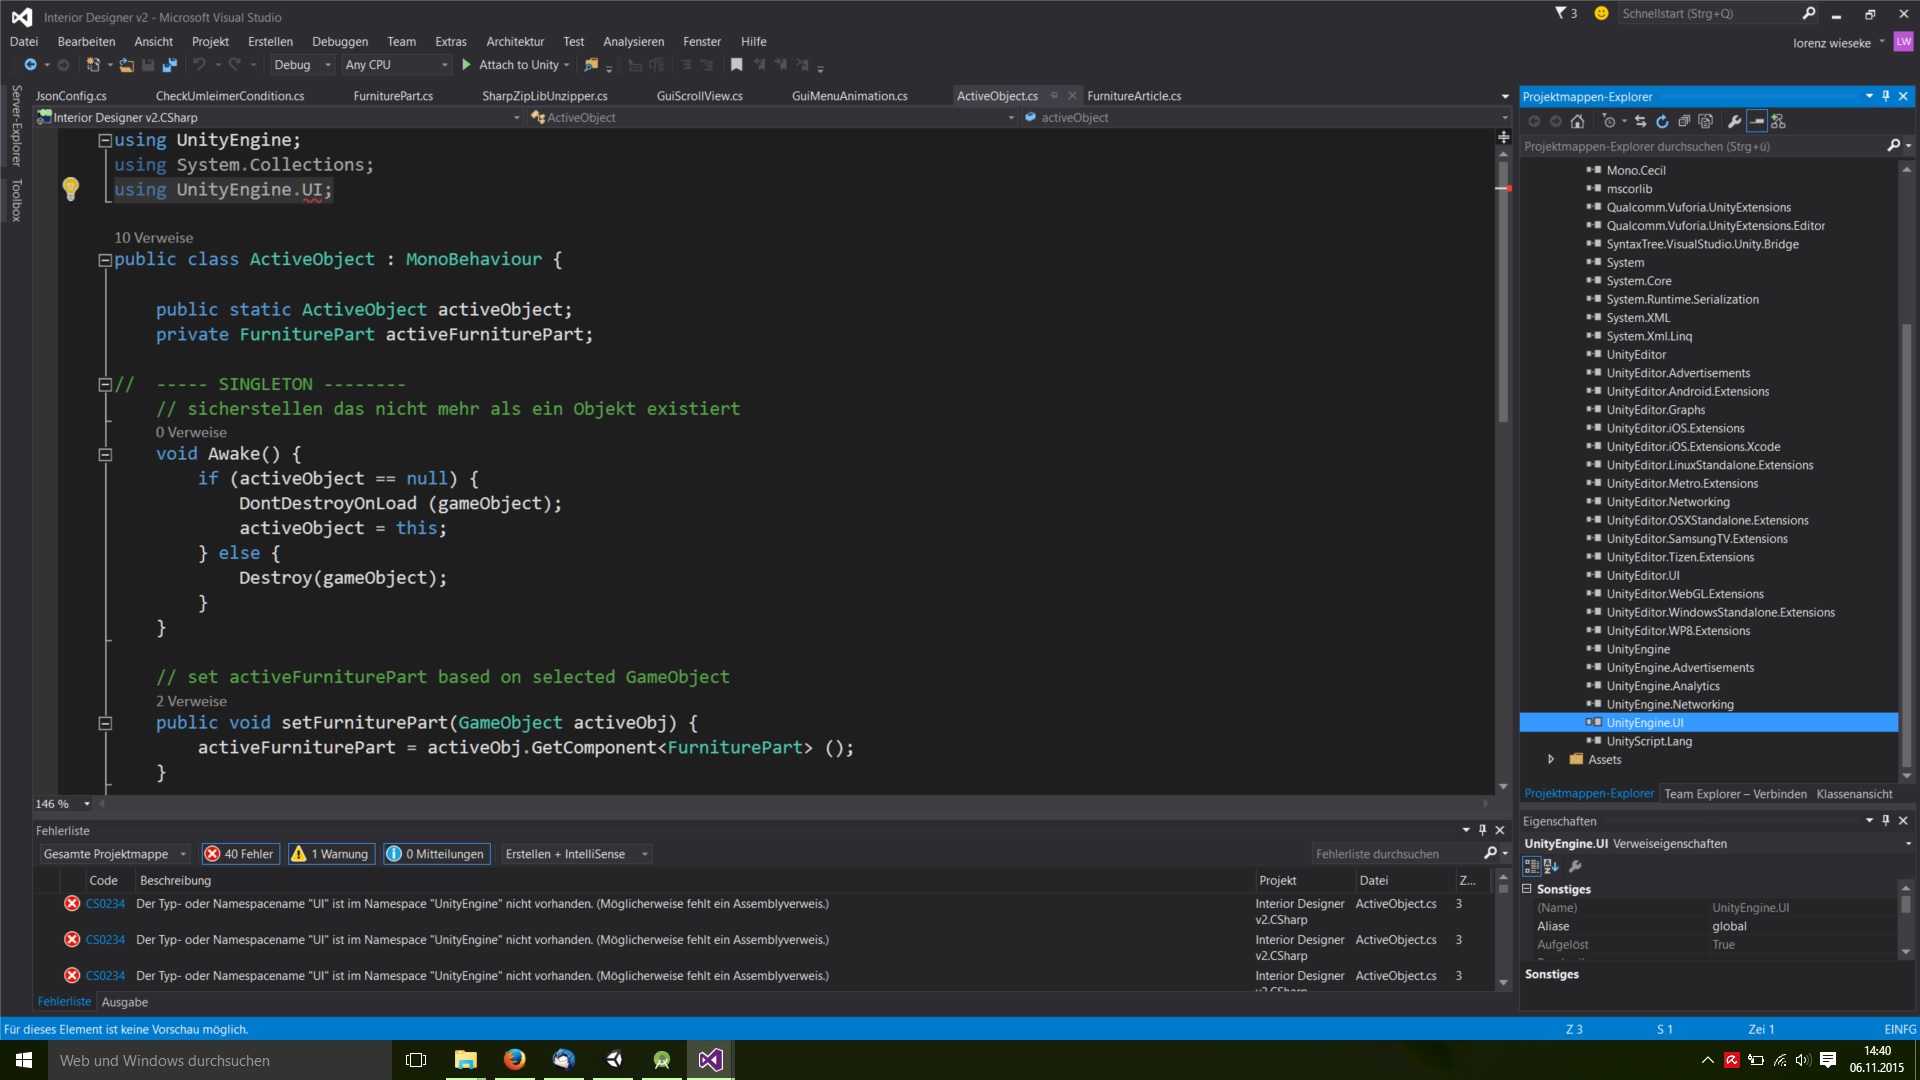This screenshot has height=1080, width=1920.
Task: Click the bookmark icon in toolbar
Action: (x=736, y=65)
